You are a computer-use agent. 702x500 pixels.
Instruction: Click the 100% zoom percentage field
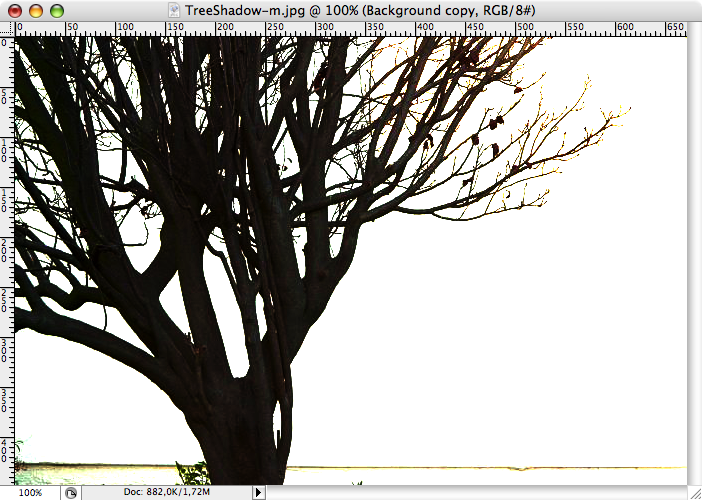[30, 492]
